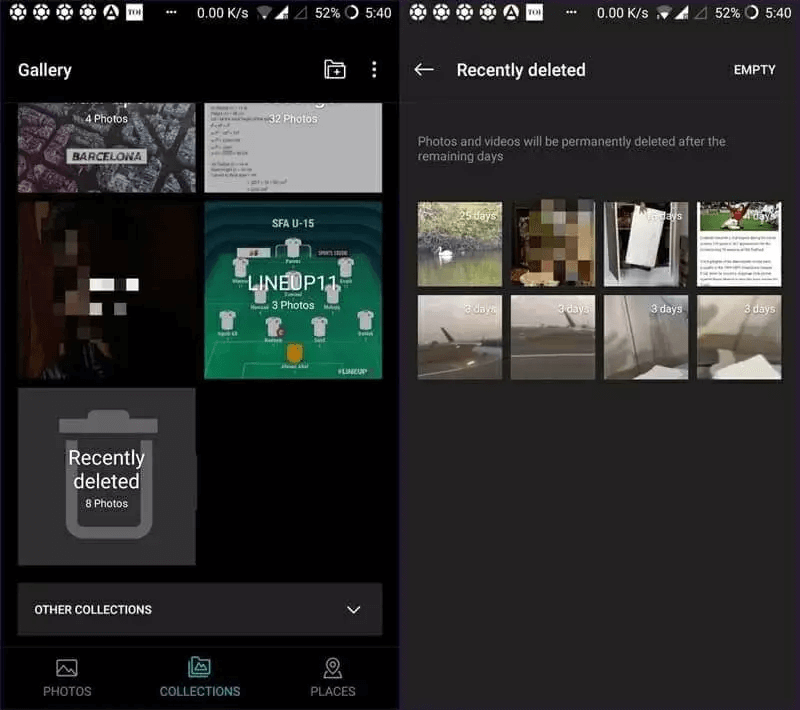
Task: Select the first airplane photo, 3 days
Action: (x=459, y=337)
